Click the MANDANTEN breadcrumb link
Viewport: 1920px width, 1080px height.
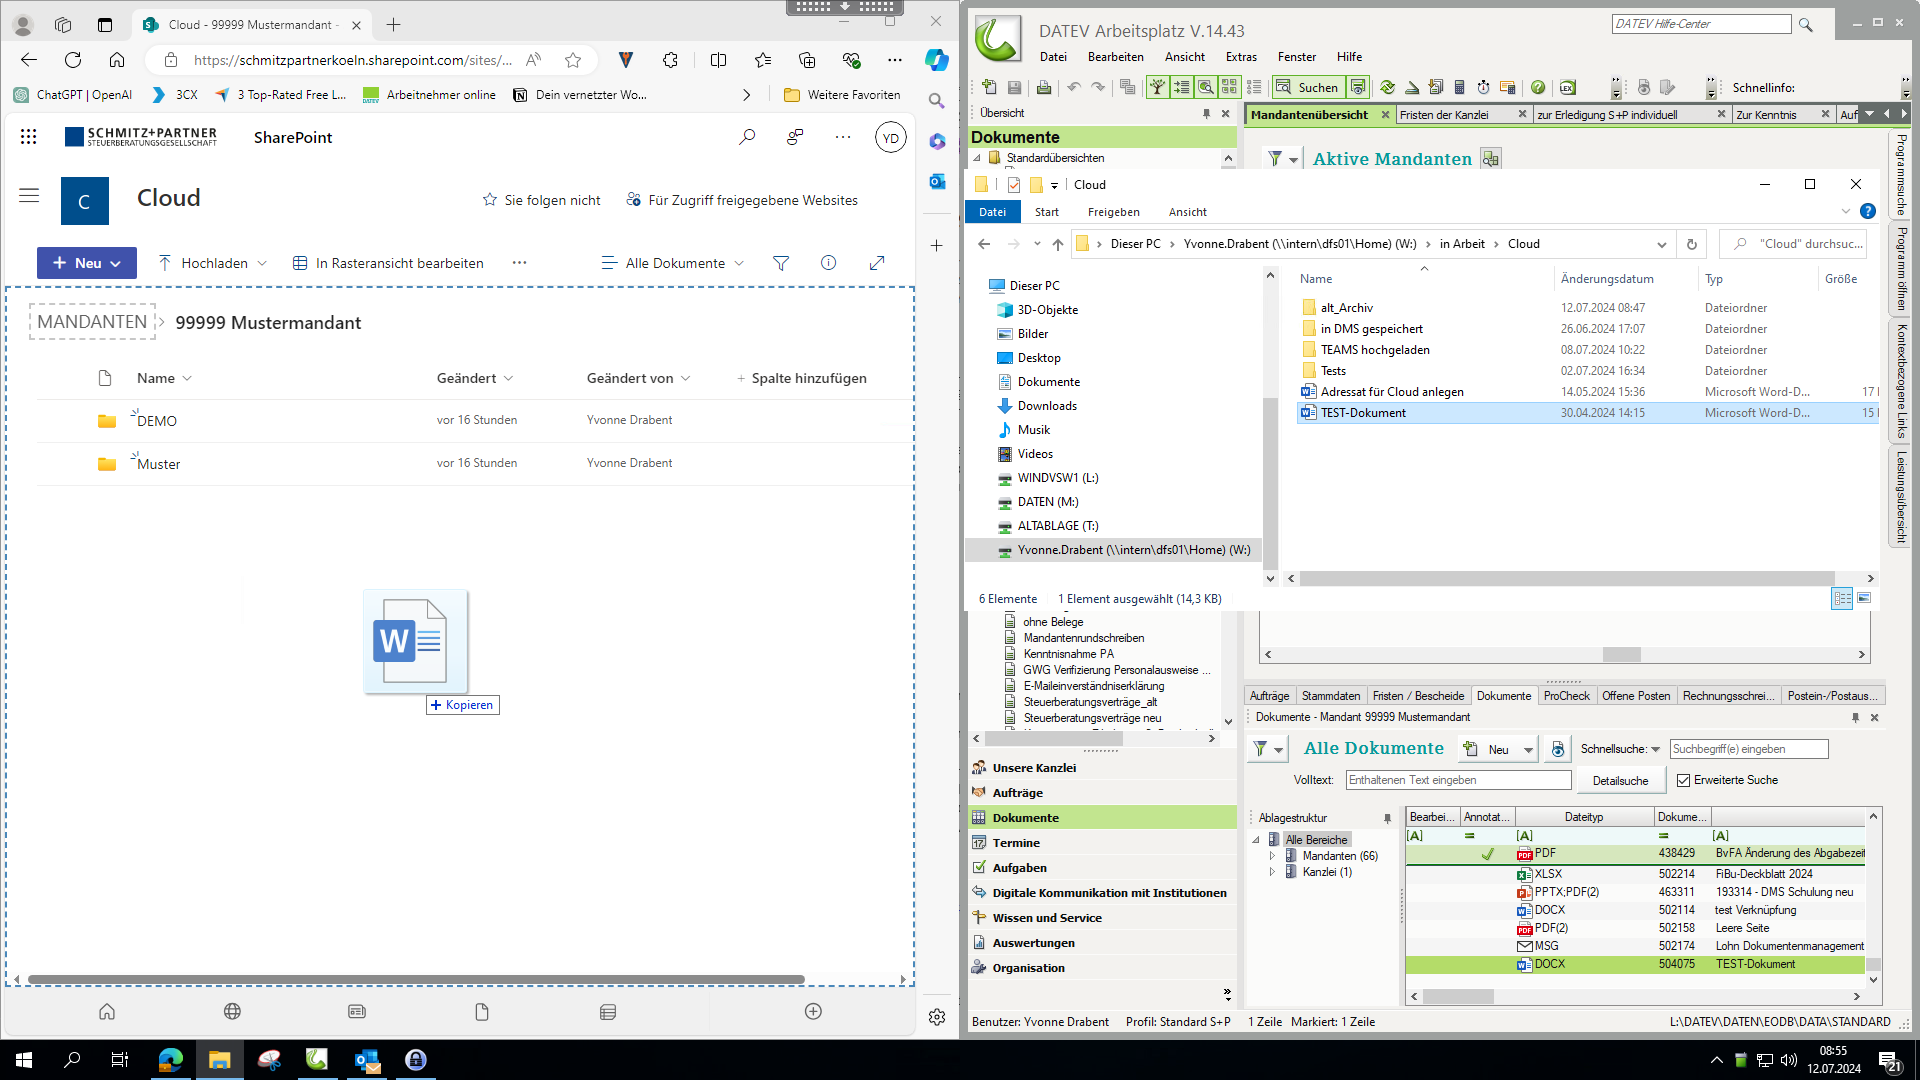click(x=92, y=322)
